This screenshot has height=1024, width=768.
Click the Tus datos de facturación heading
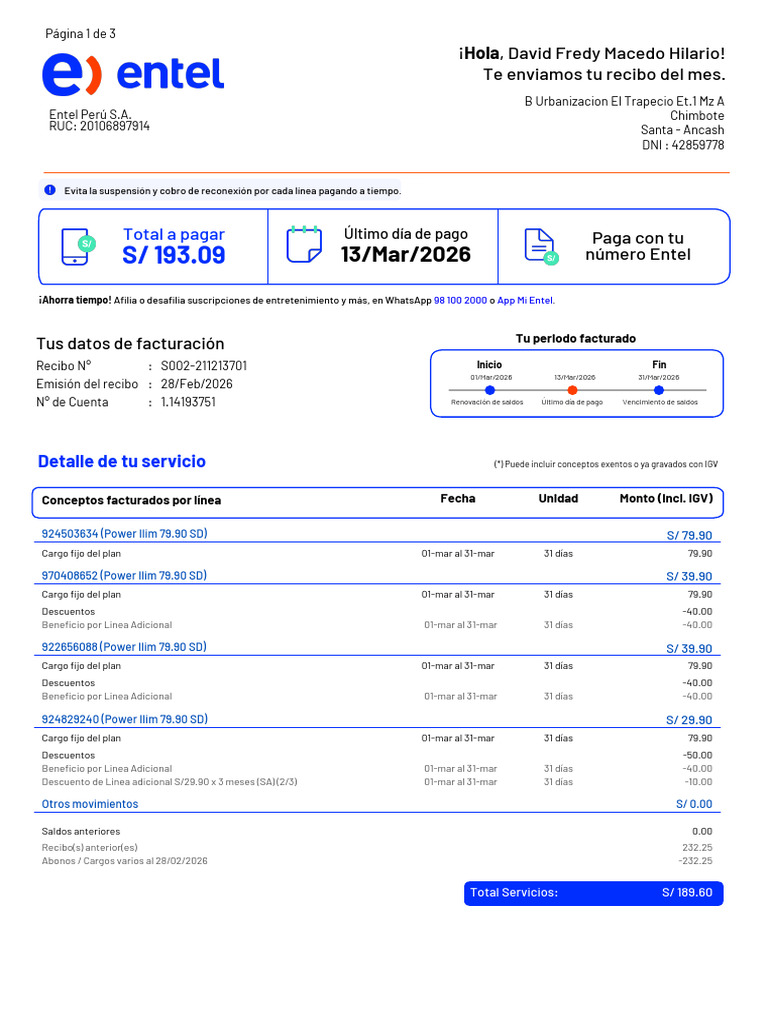coord(130,344)
